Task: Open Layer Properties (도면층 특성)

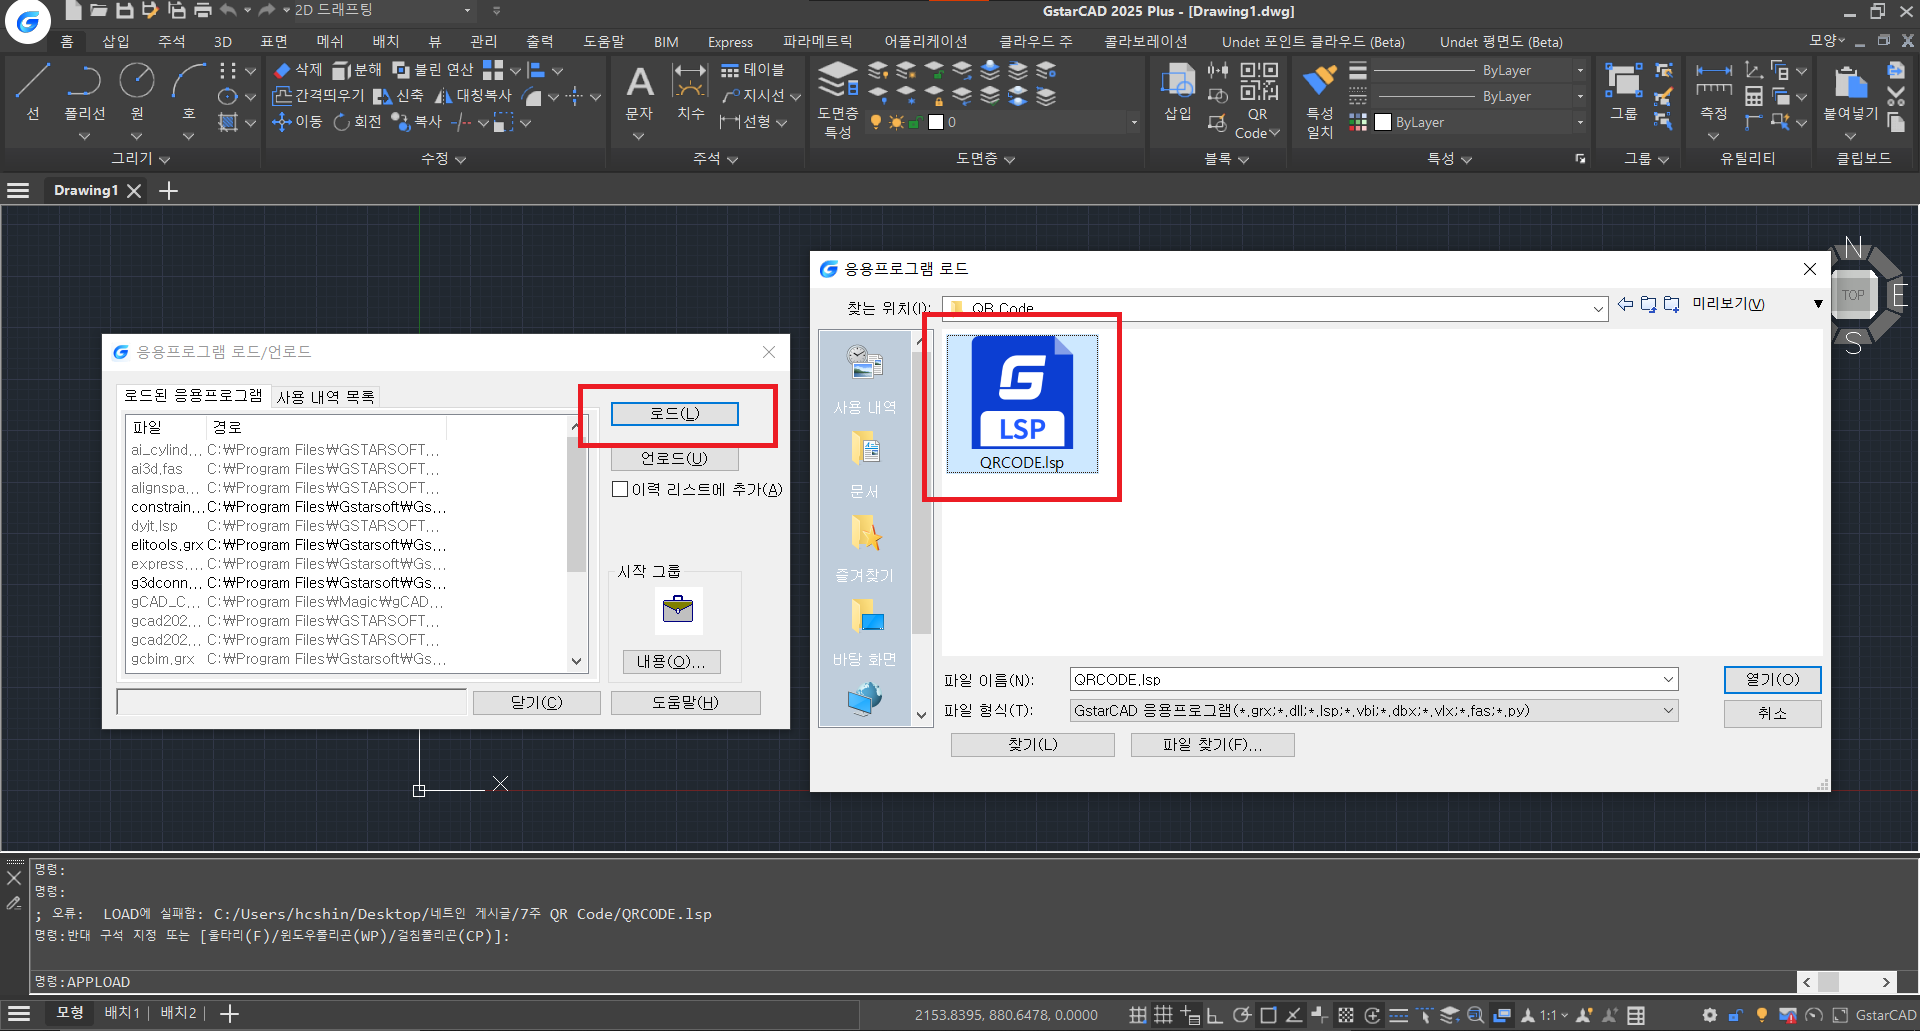Action: (x=838, y=100)
